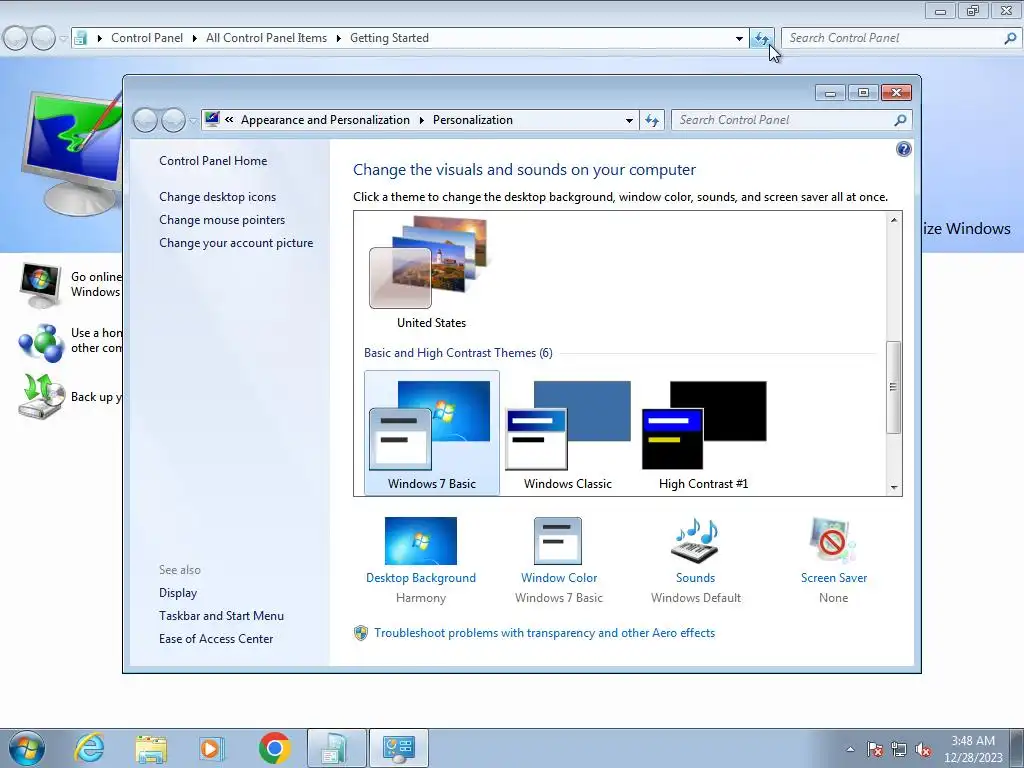Open Change desktop icons link

(217, 197)
